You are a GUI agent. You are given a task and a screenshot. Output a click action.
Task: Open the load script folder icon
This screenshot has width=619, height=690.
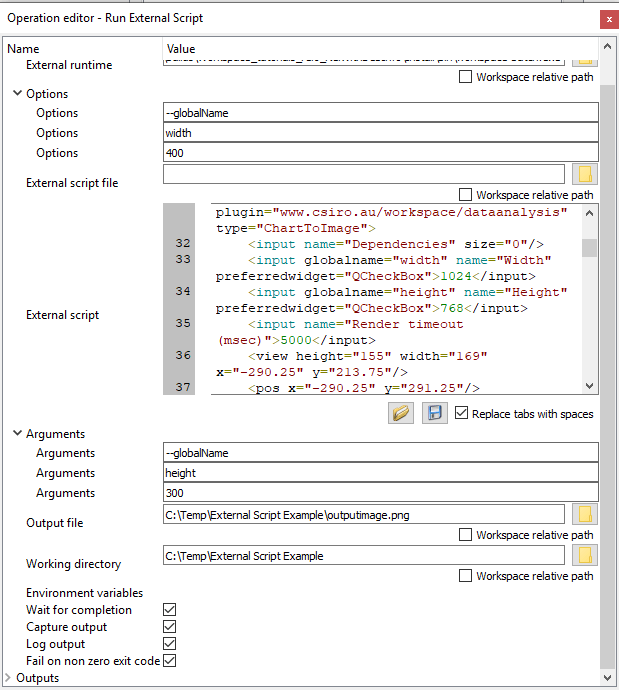pyautogui.click(x=401, y=413)
